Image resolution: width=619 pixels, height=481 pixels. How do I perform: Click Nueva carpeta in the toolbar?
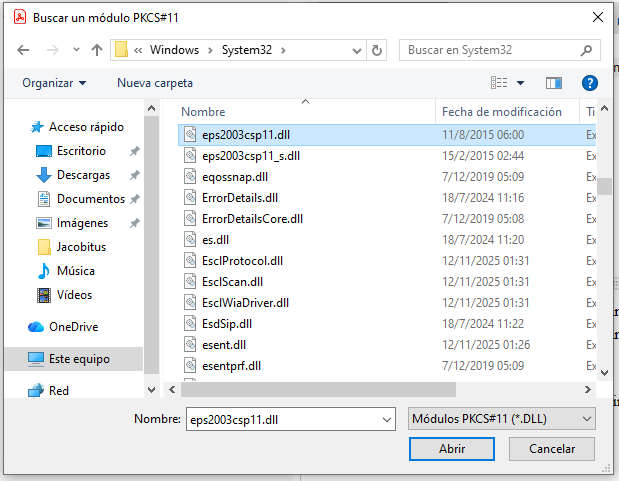click(155, 83)
